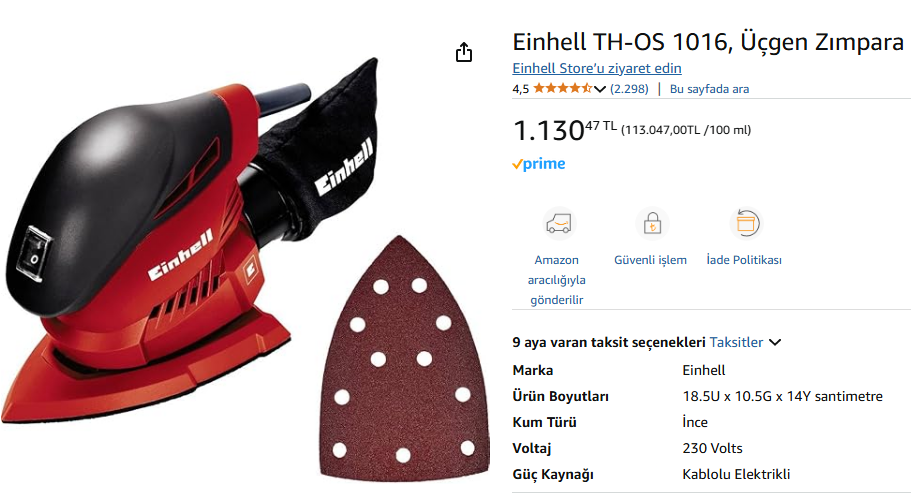Viewport: 911px width, 498px height.
Task: Open 'Amazon aracılığıyla gönderilir' link
Action: pos(557,280)
